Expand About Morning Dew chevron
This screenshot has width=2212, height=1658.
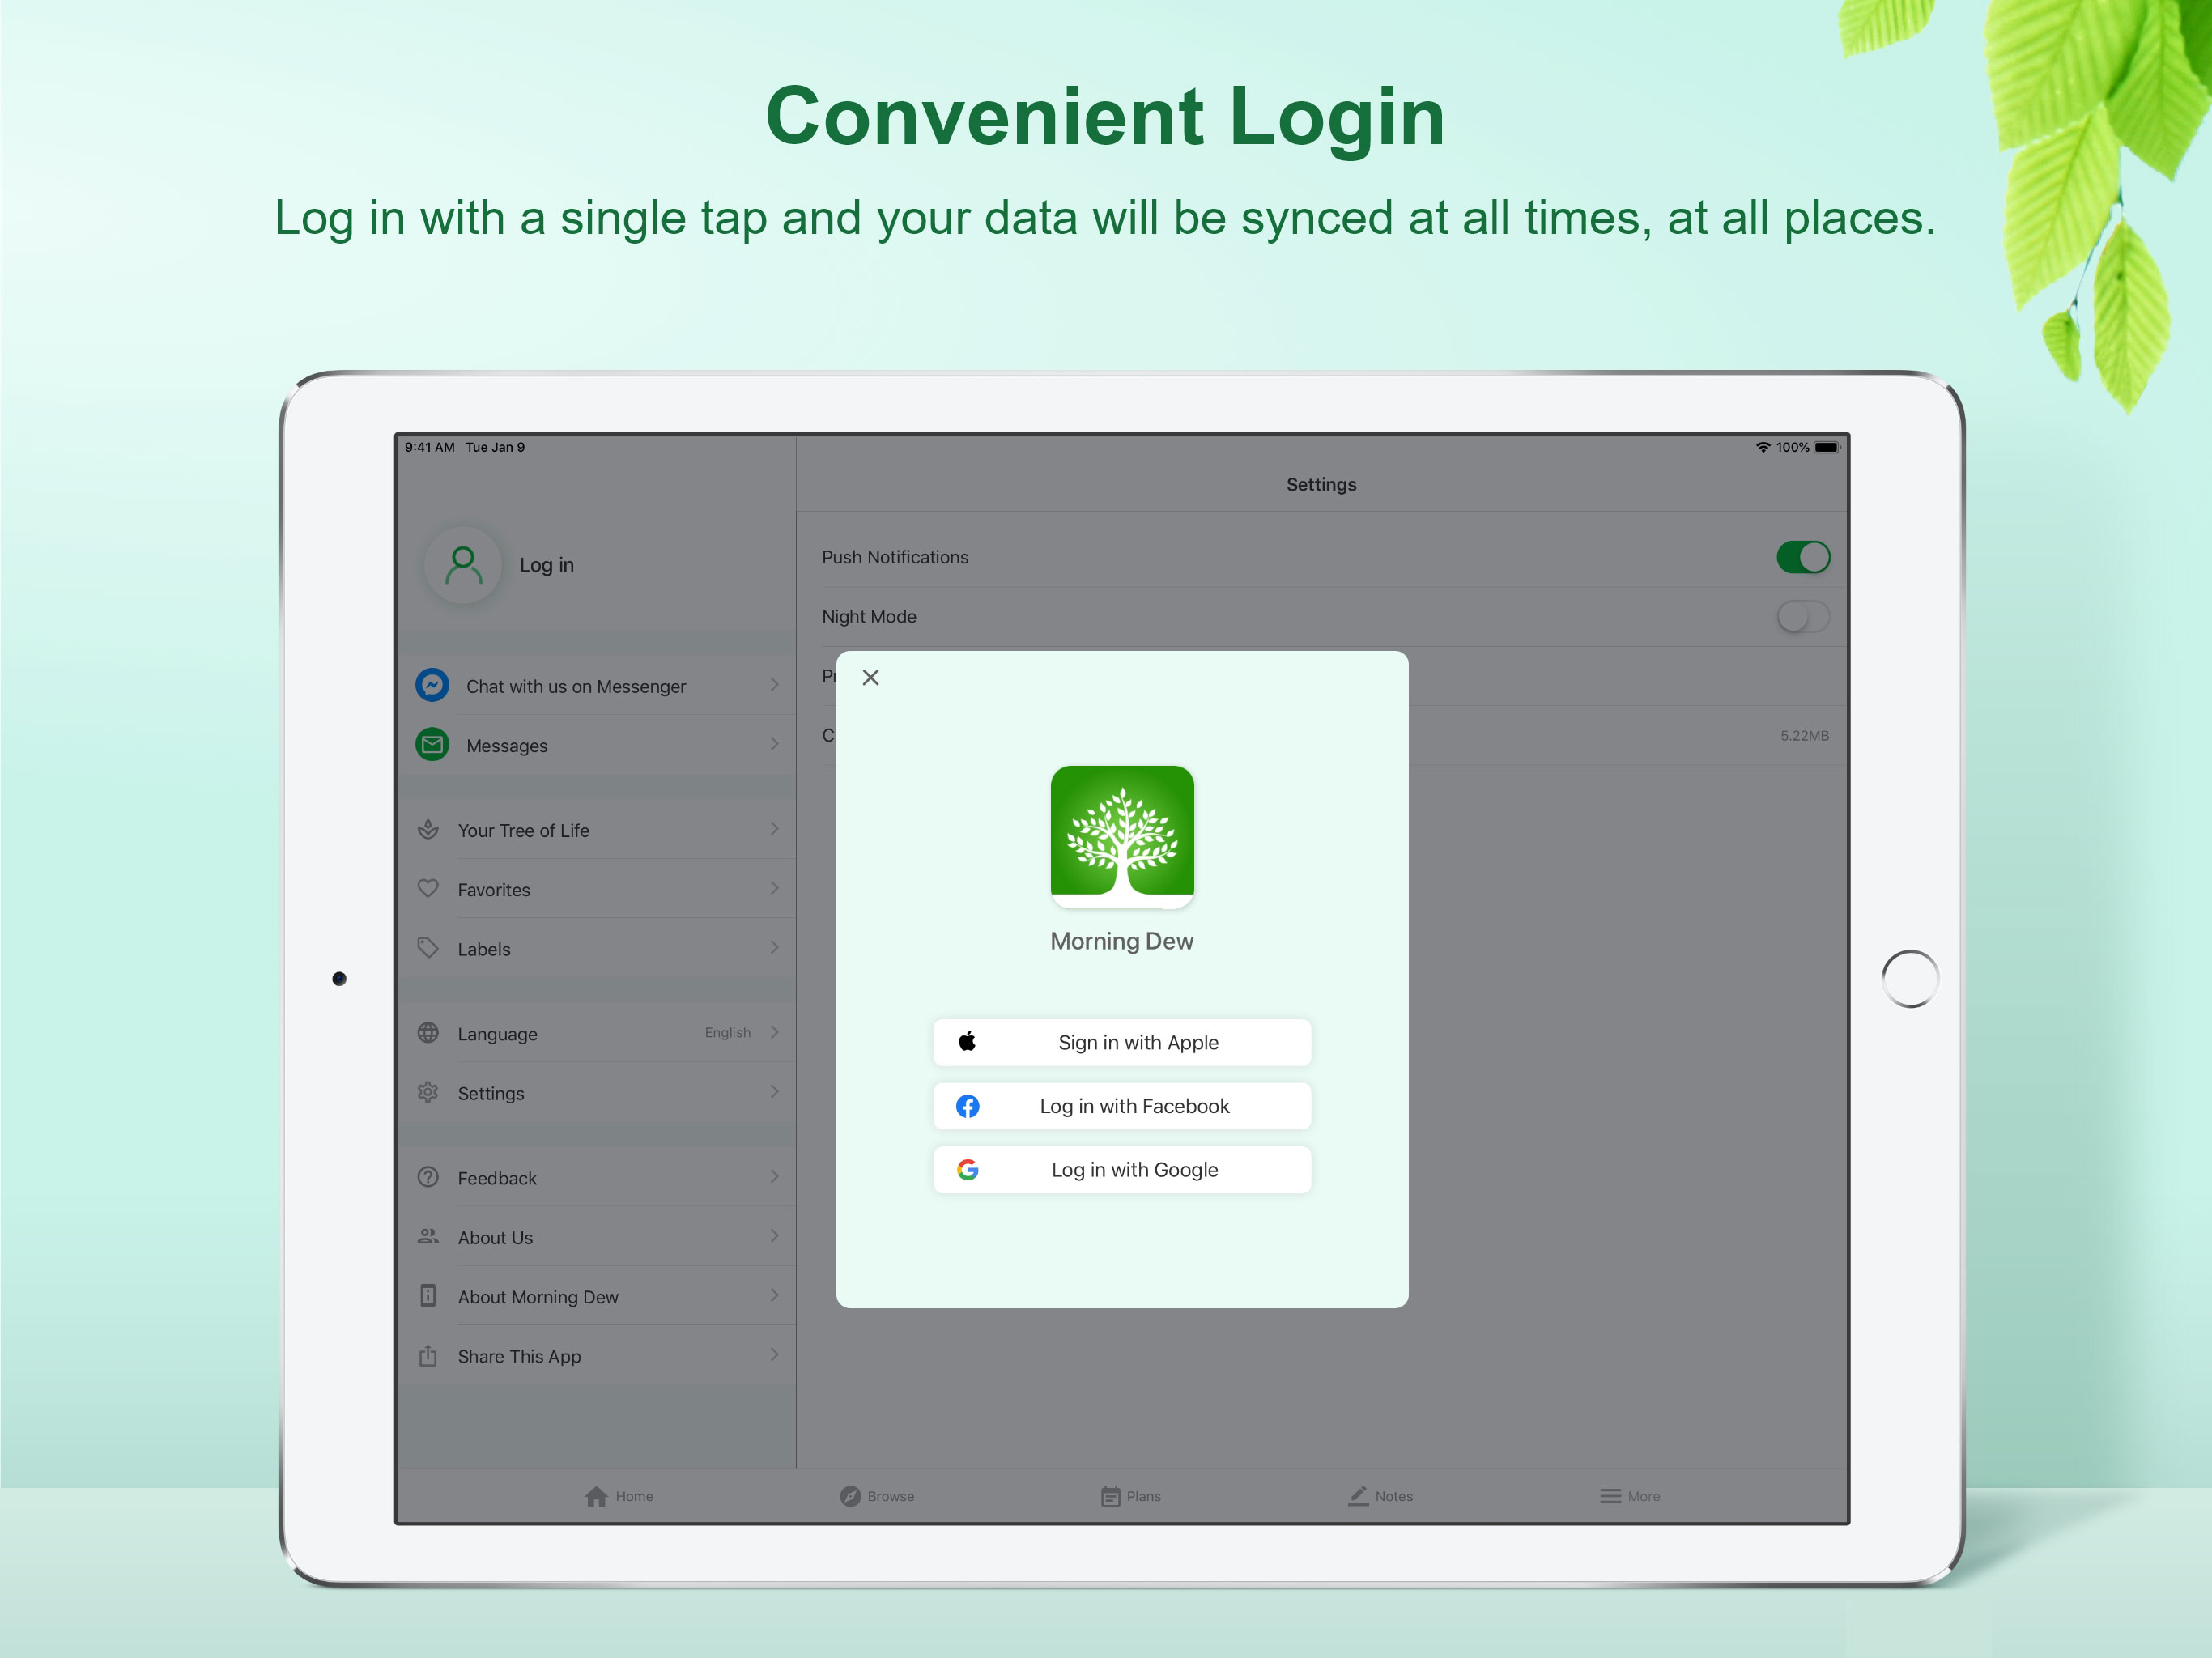click(x=774, y=1296)
